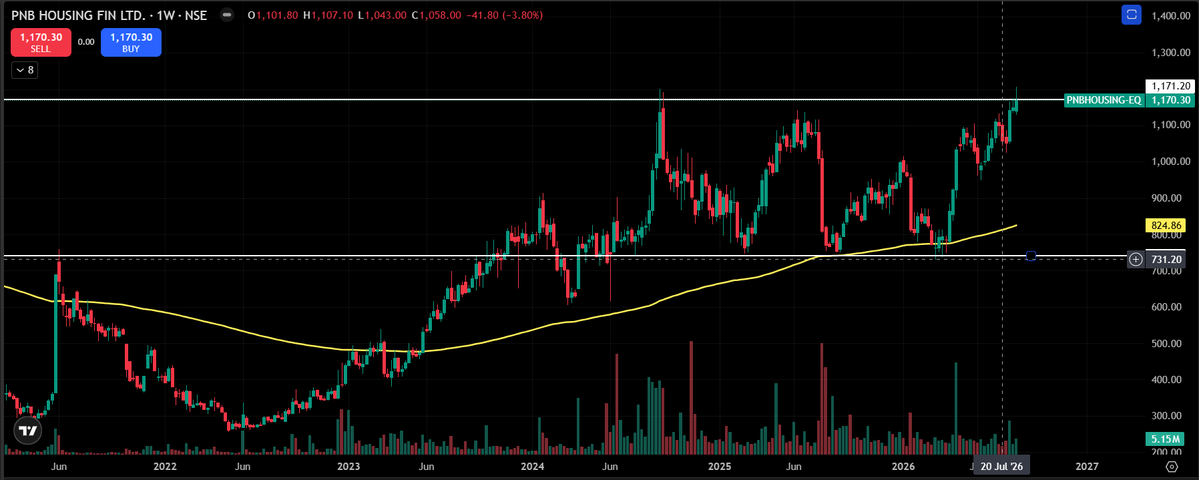Click the 1,000.00 price scale label
The image size is (1199, 480).
1170,161
